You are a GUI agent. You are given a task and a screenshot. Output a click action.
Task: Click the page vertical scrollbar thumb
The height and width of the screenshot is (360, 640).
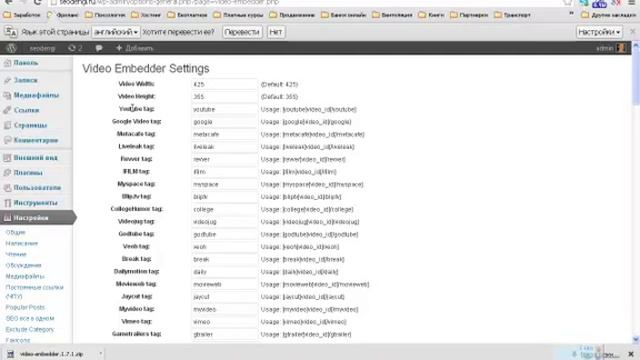pyautogui.click(x=636, y=76)
